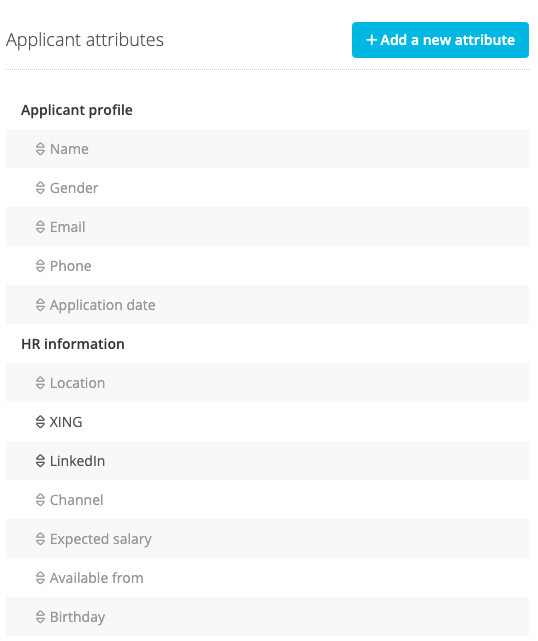Select the sort icon beside Expected salary
538x641 pixels.
pos(40,539)
